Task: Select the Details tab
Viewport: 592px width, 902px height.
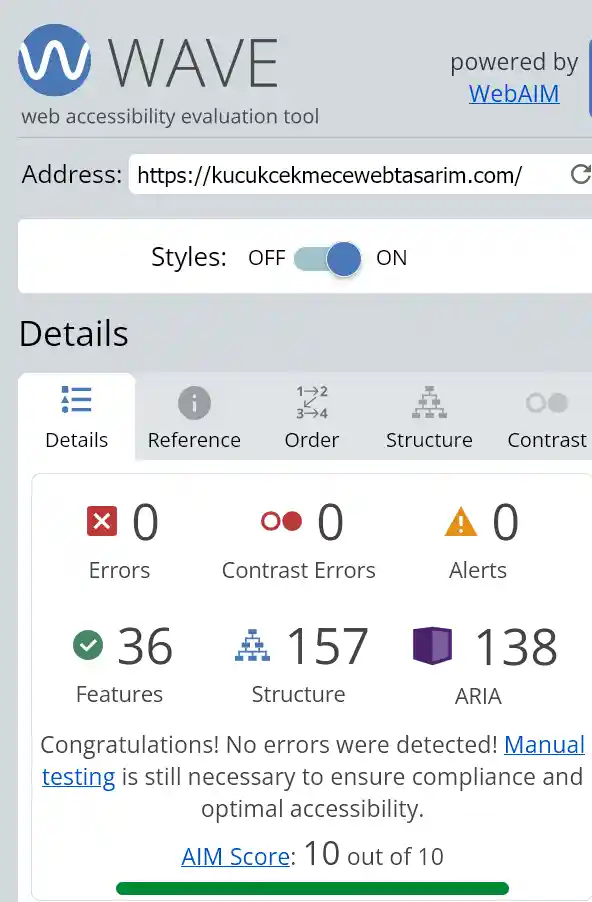Action: point(77,417)
